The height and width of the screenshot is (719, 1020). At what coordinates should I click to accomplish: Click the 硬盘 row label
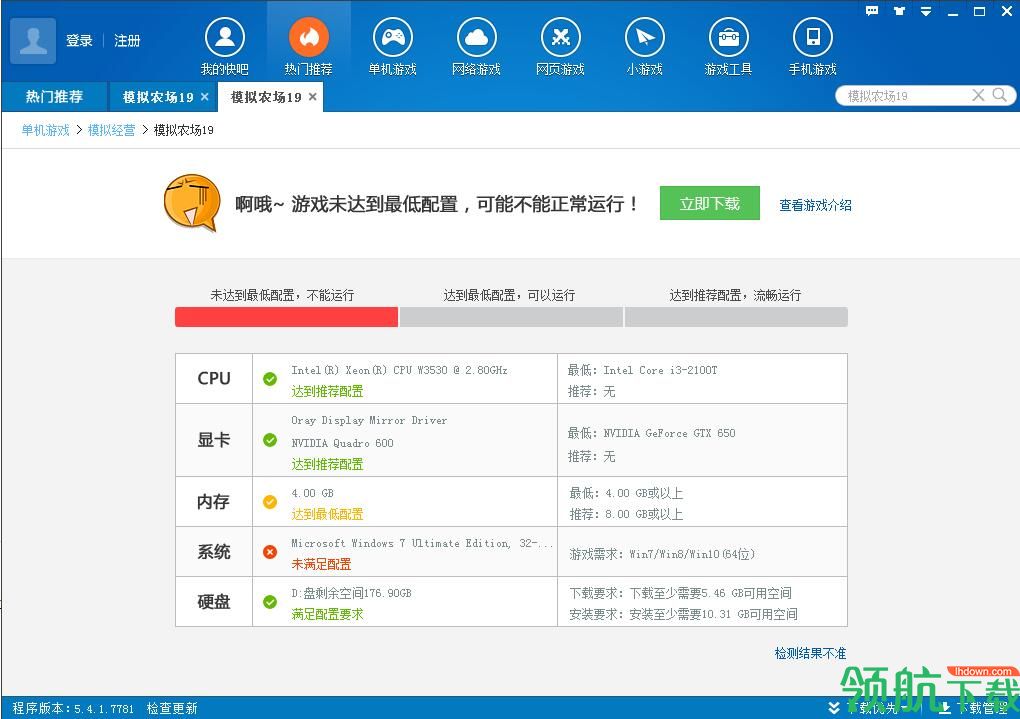point(214,602)
